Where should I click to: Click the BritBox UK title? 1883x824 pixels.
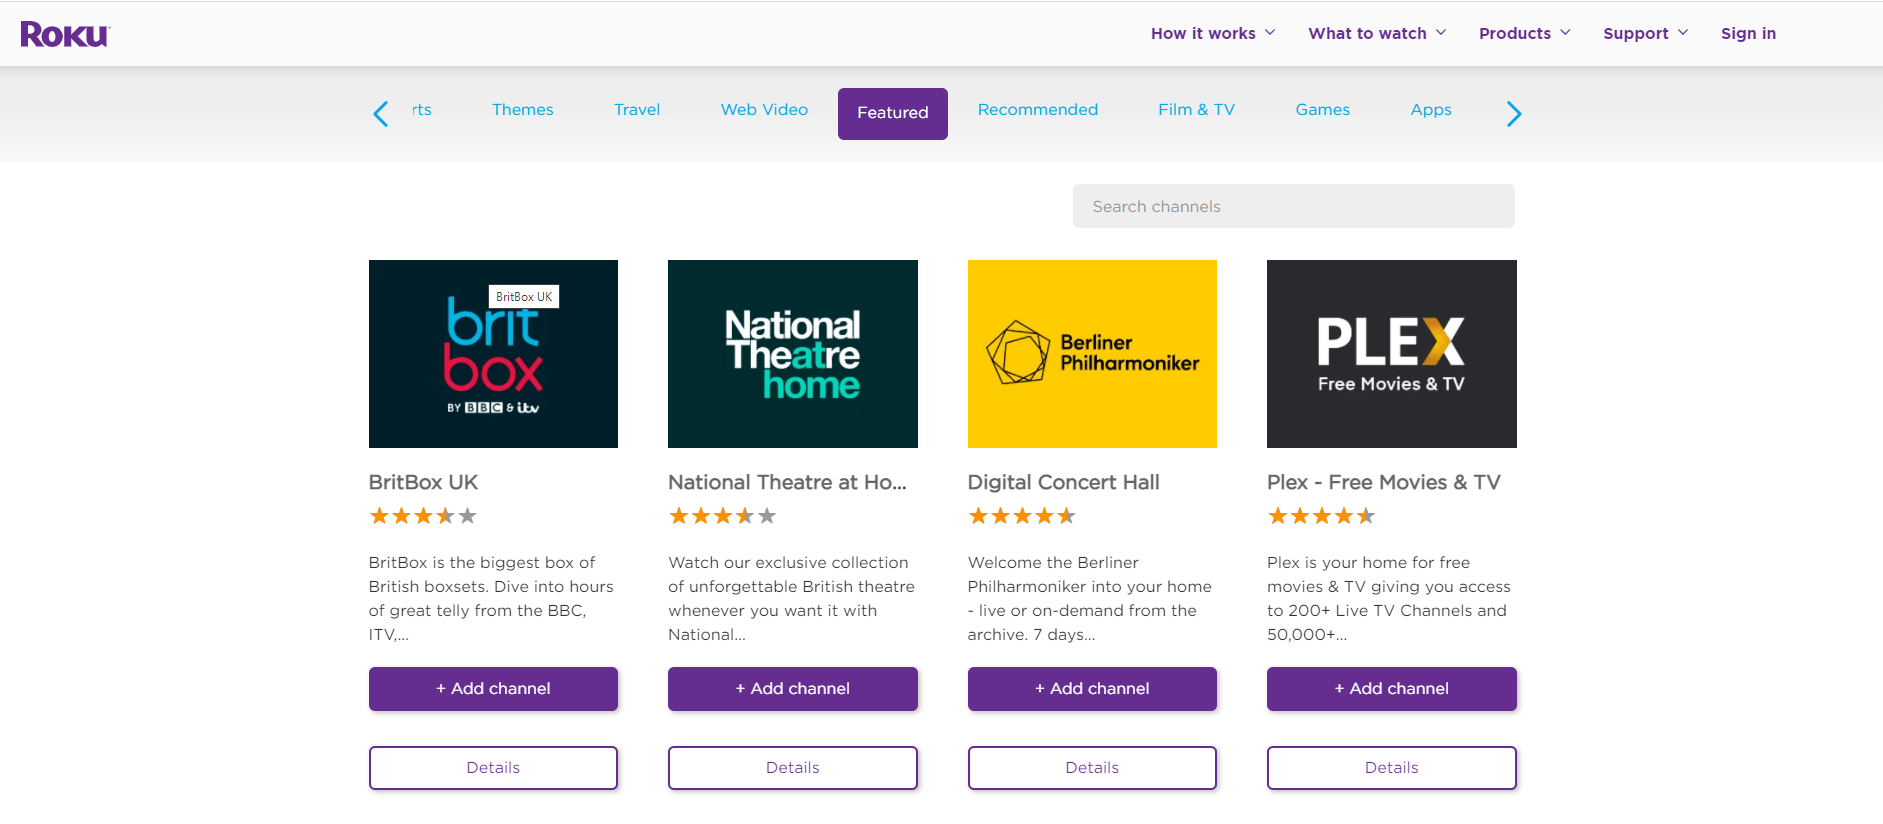(424, 482)
